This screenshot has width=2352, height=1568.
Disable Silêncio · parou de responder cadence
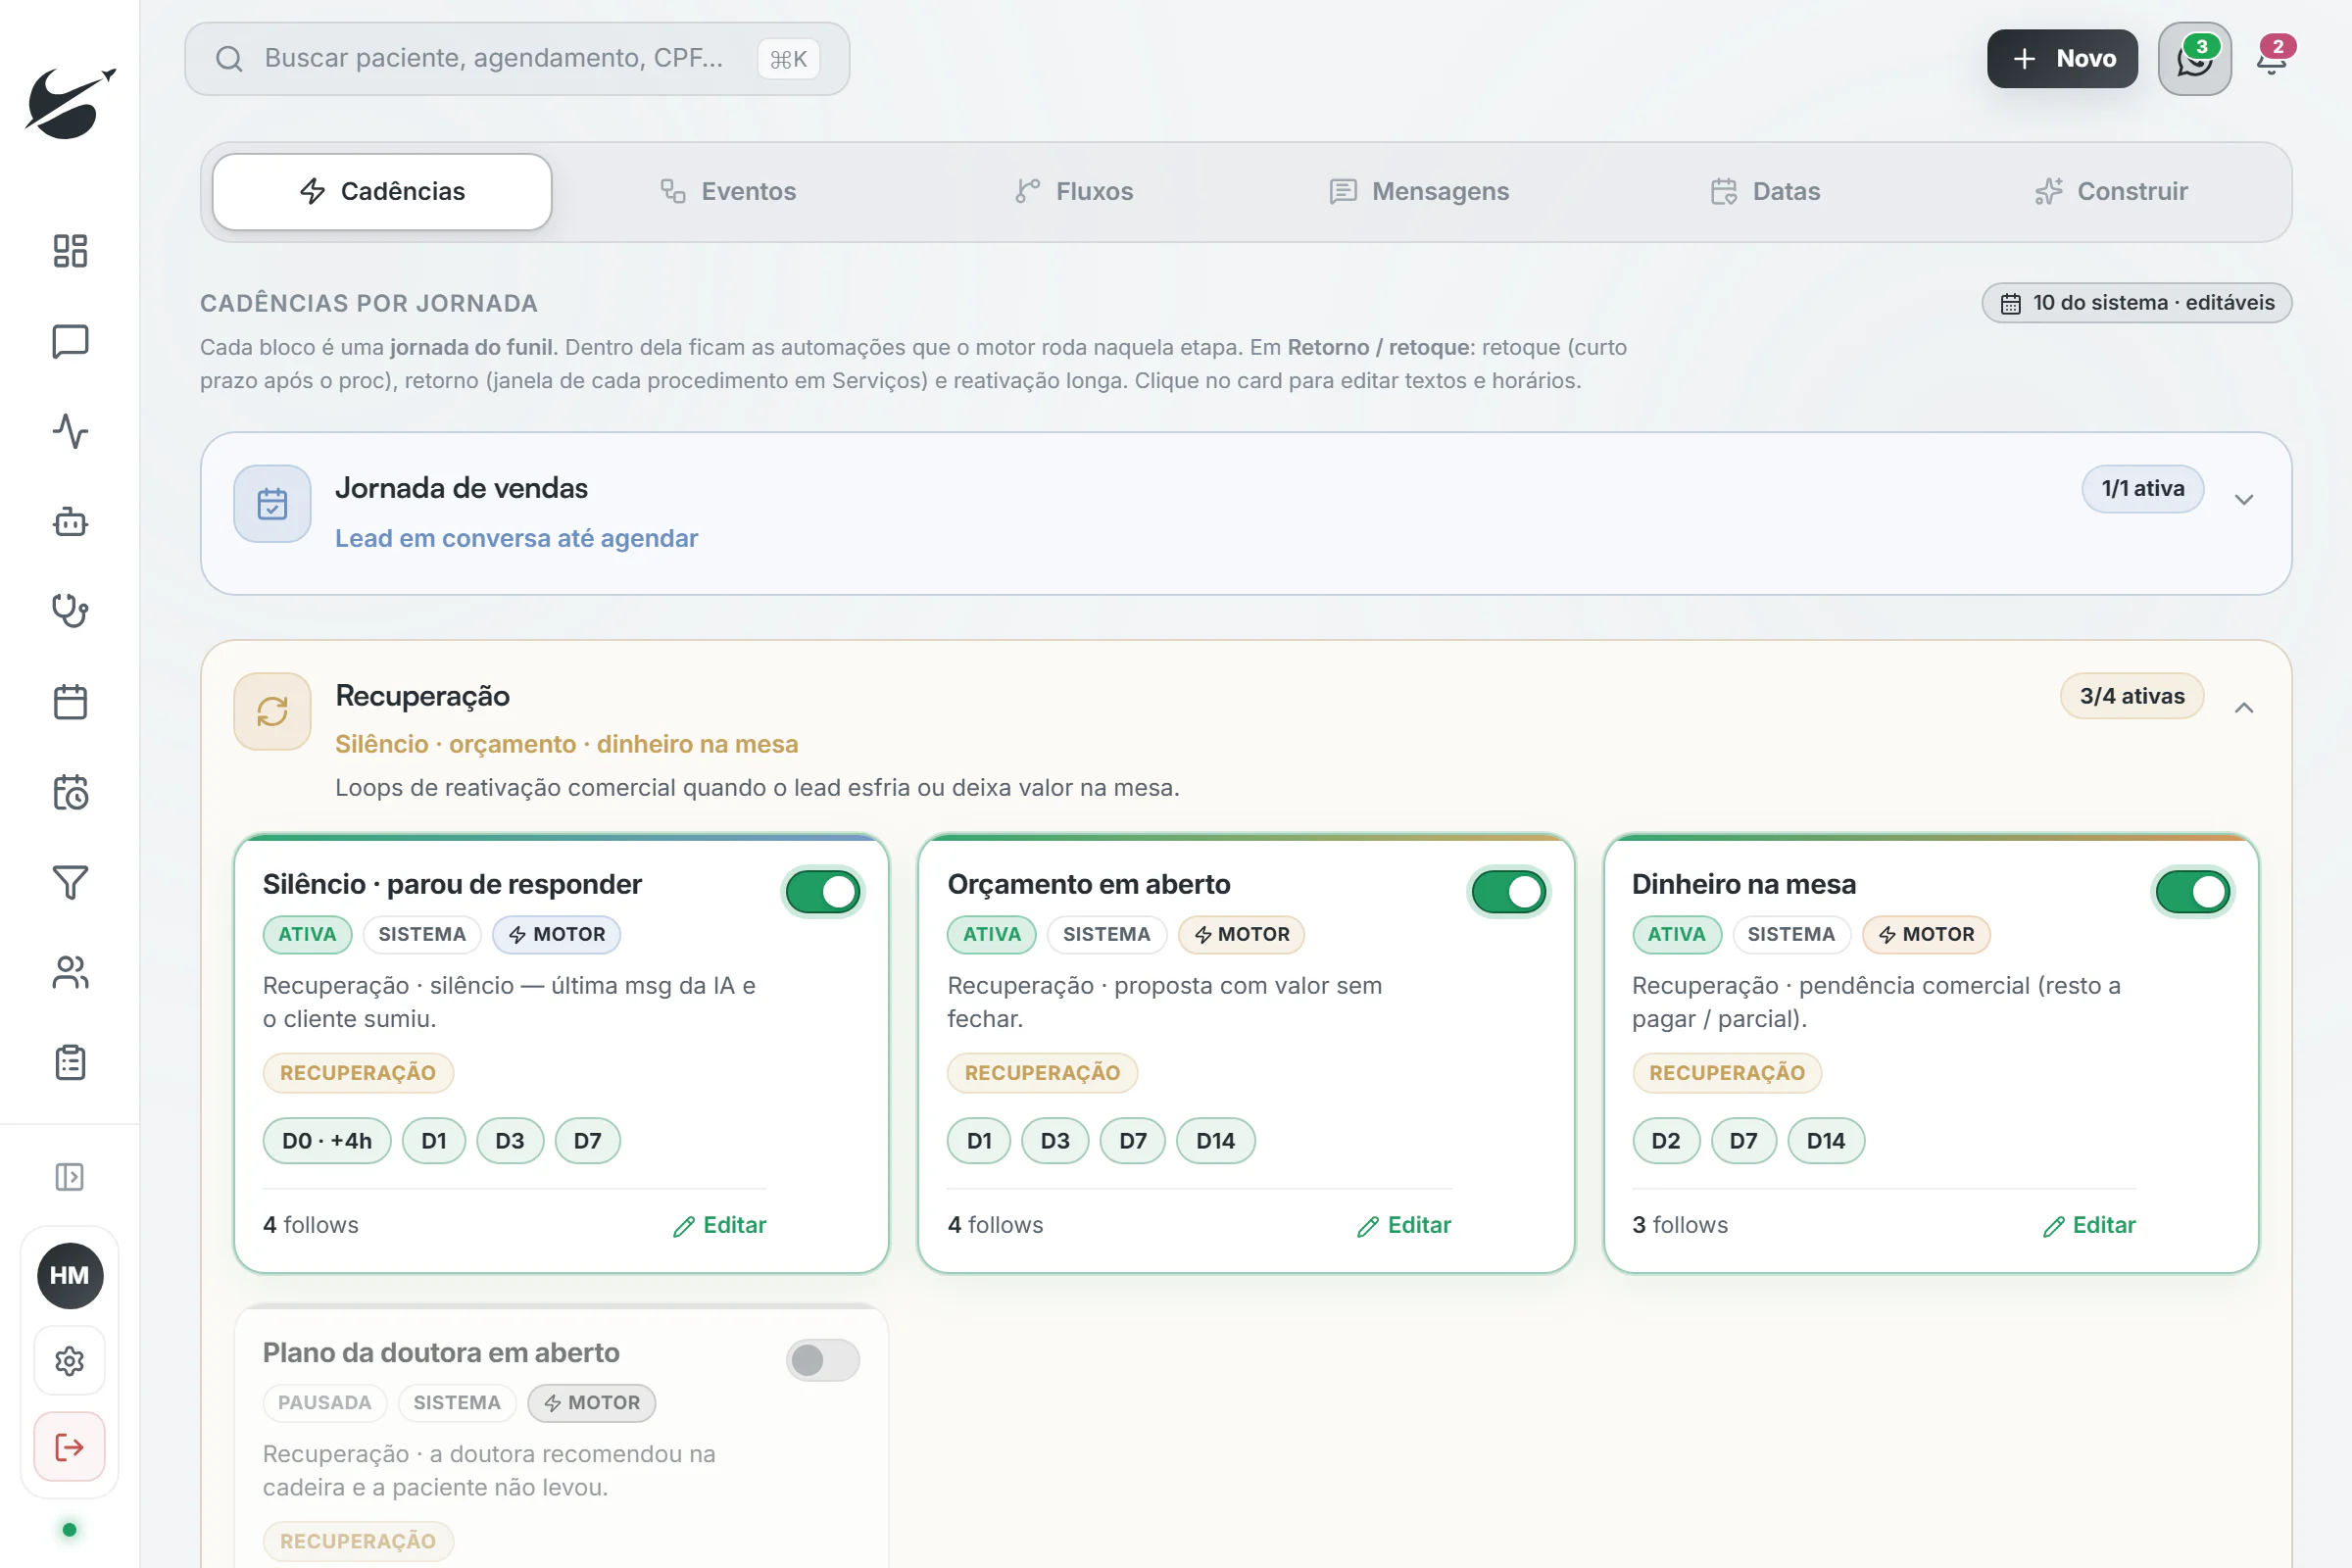click(822, 891)
